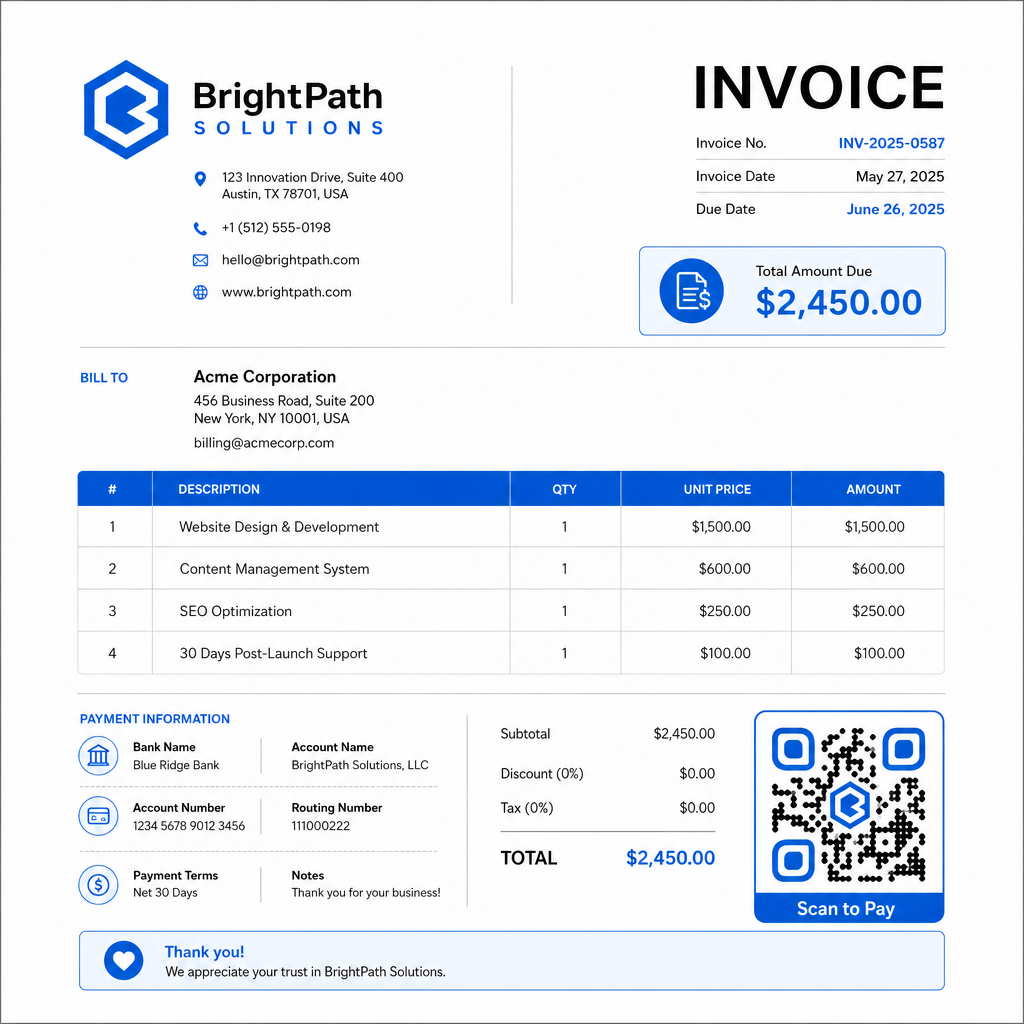The height and width of the screenshot is (1024, 1024).
Task: Click the email envelope icon
Action: [x=200, y=261]
